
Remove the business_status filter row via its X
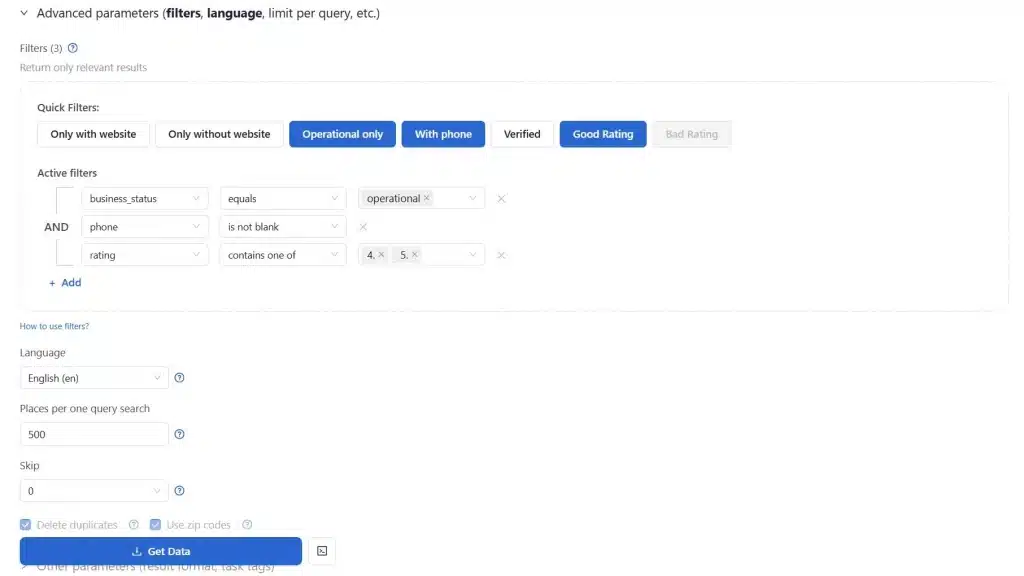point(501,198)
